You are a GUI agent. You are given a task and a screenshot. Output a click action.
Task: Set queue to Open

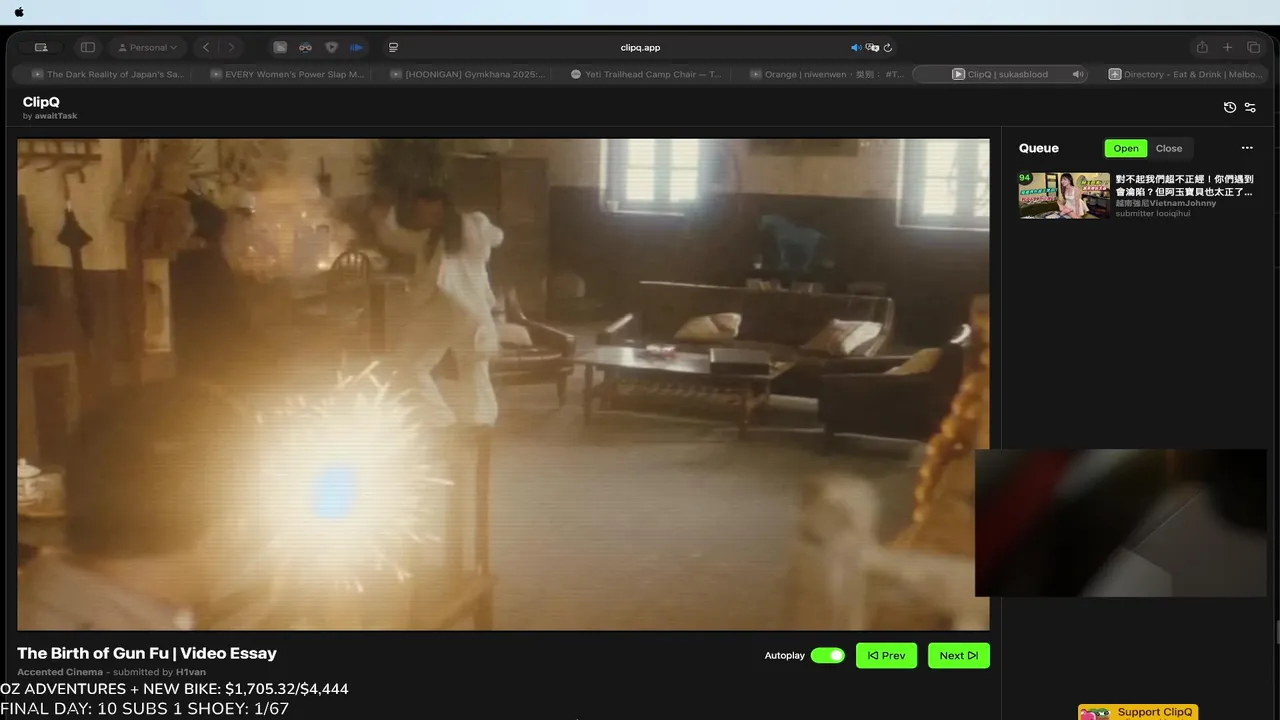pos(1126,148)
